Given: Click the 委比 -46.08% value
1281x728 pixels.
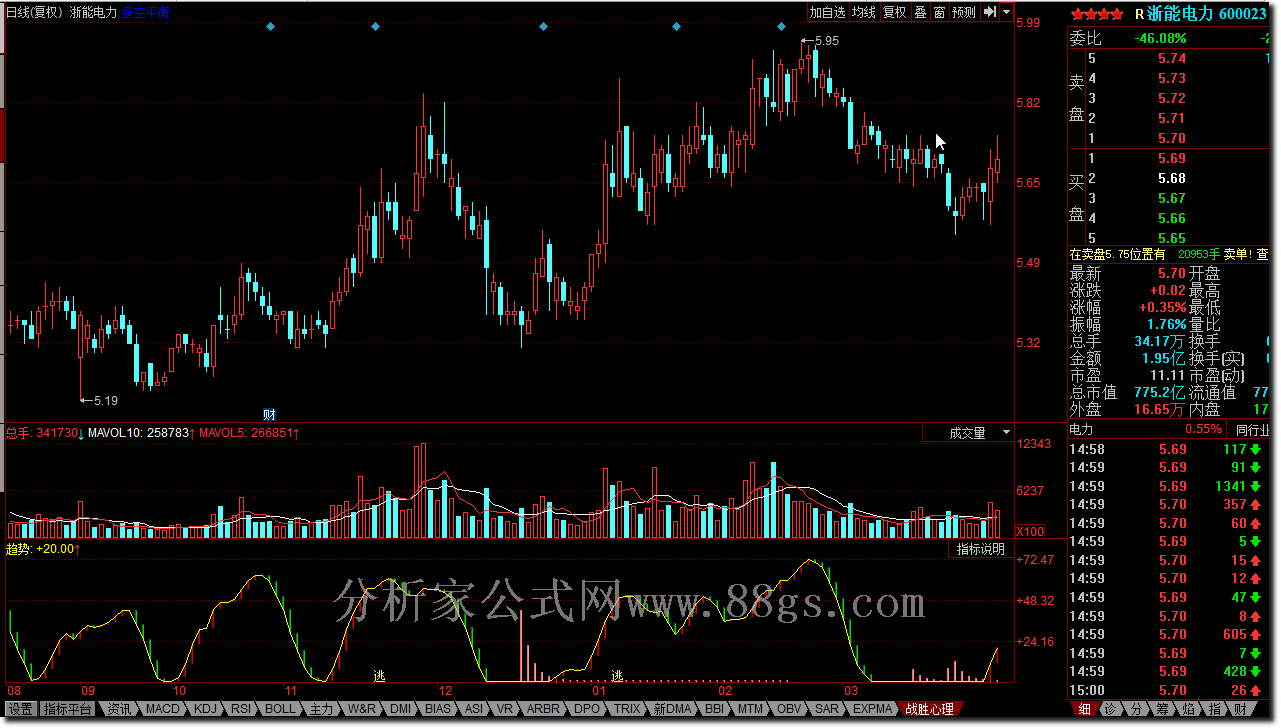Looking at the screenshot, I should point(1161,39).
